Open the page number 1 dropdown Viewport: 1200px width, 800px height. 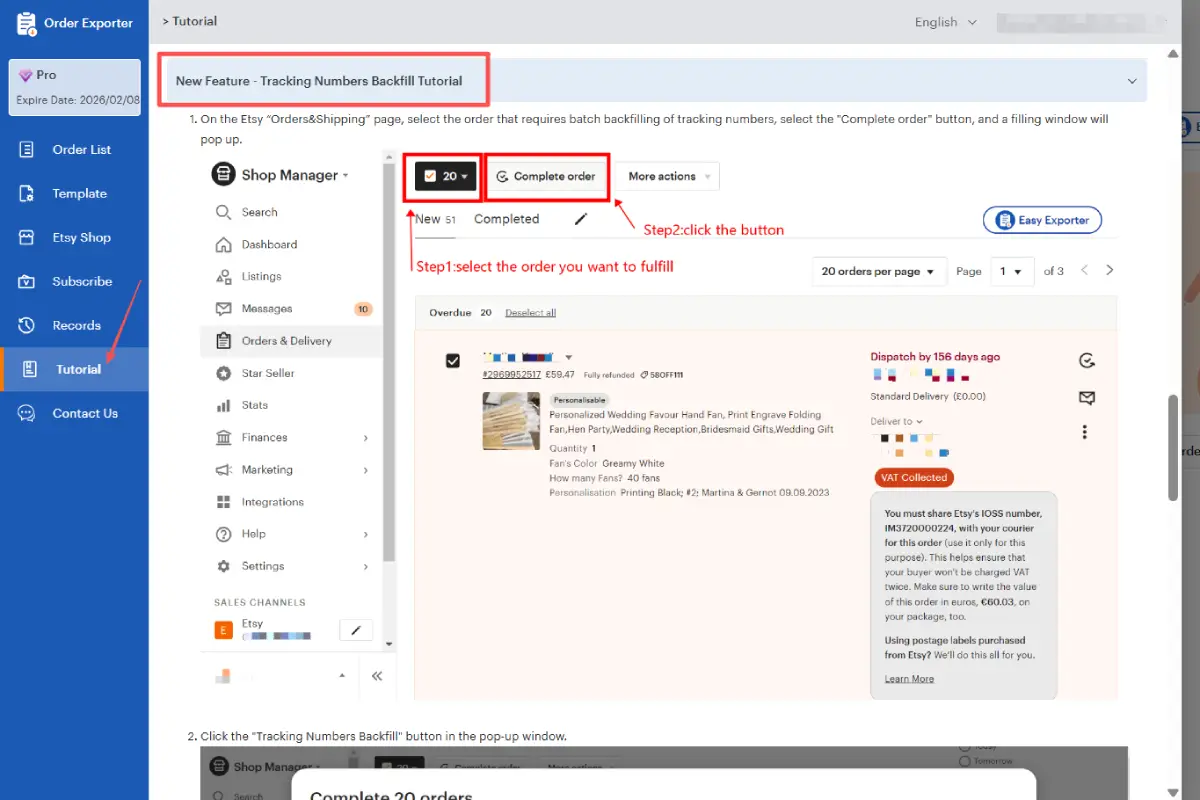[x=1011, y=271]
